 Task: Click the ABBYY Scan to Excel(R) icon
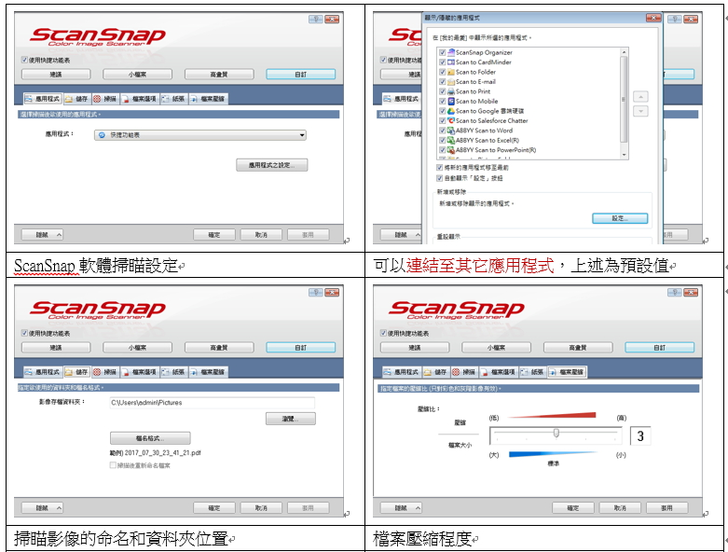click(x=451, y=140)
